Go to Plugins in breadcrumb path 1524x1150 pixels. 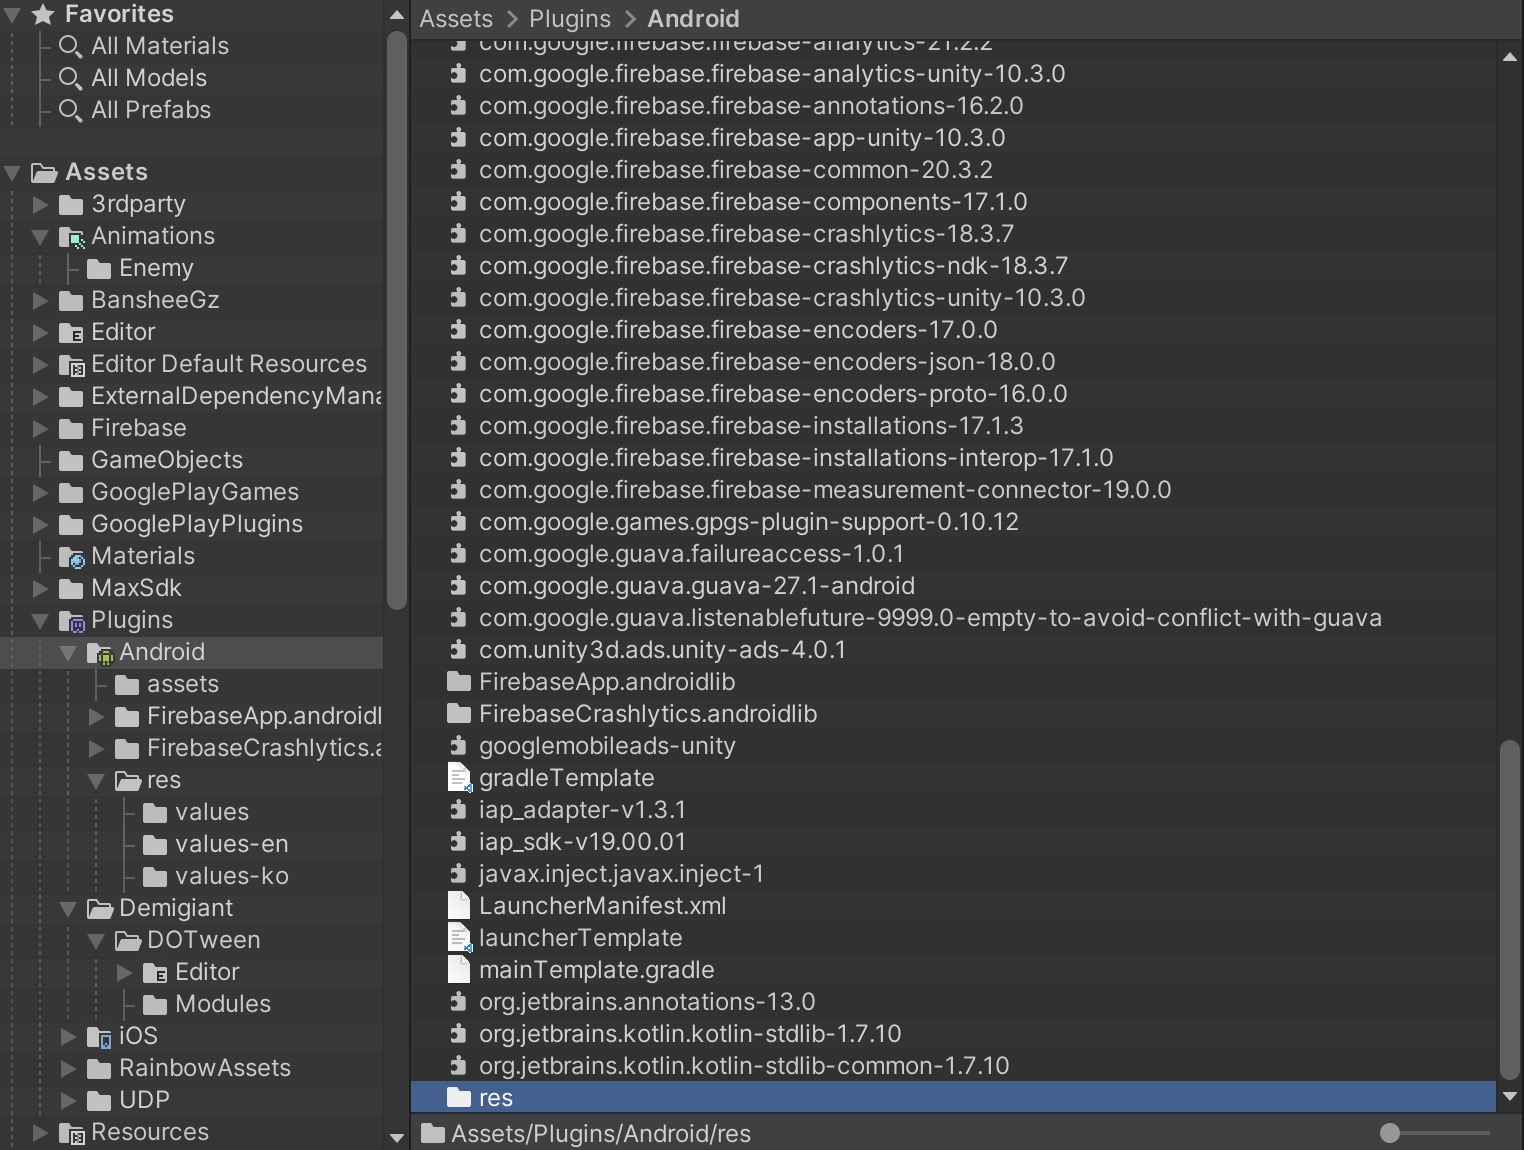[570, 19]
